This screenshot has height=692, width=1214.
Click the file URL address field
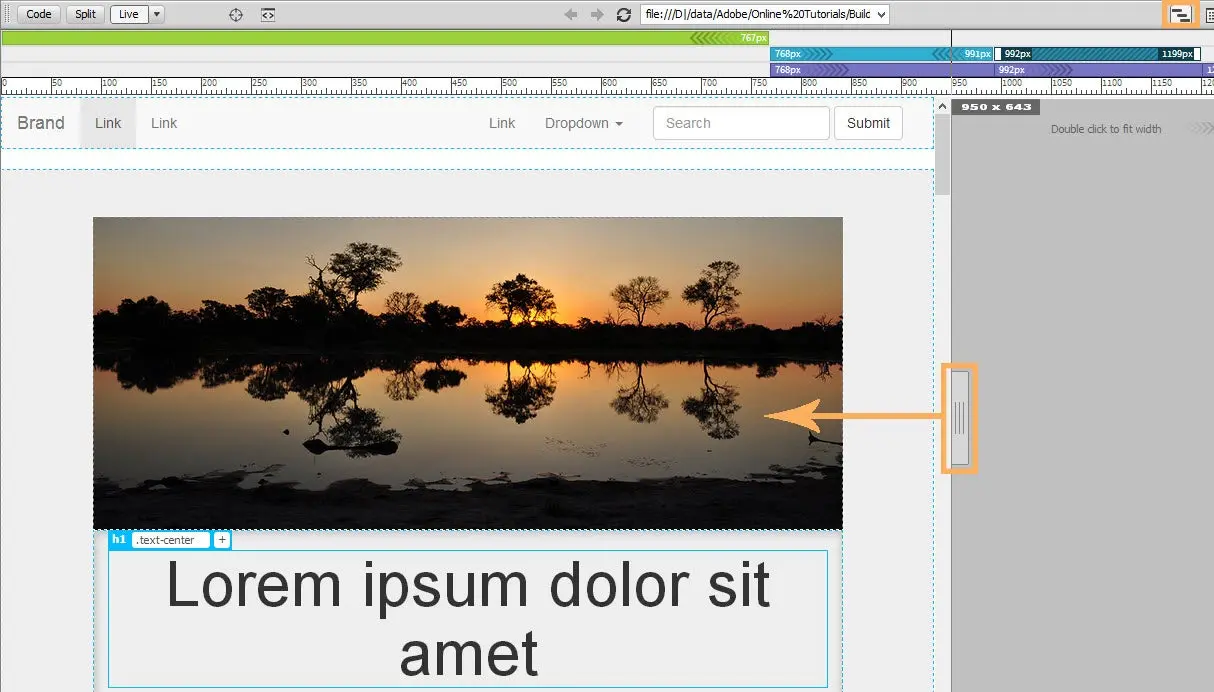pos(757,14)
